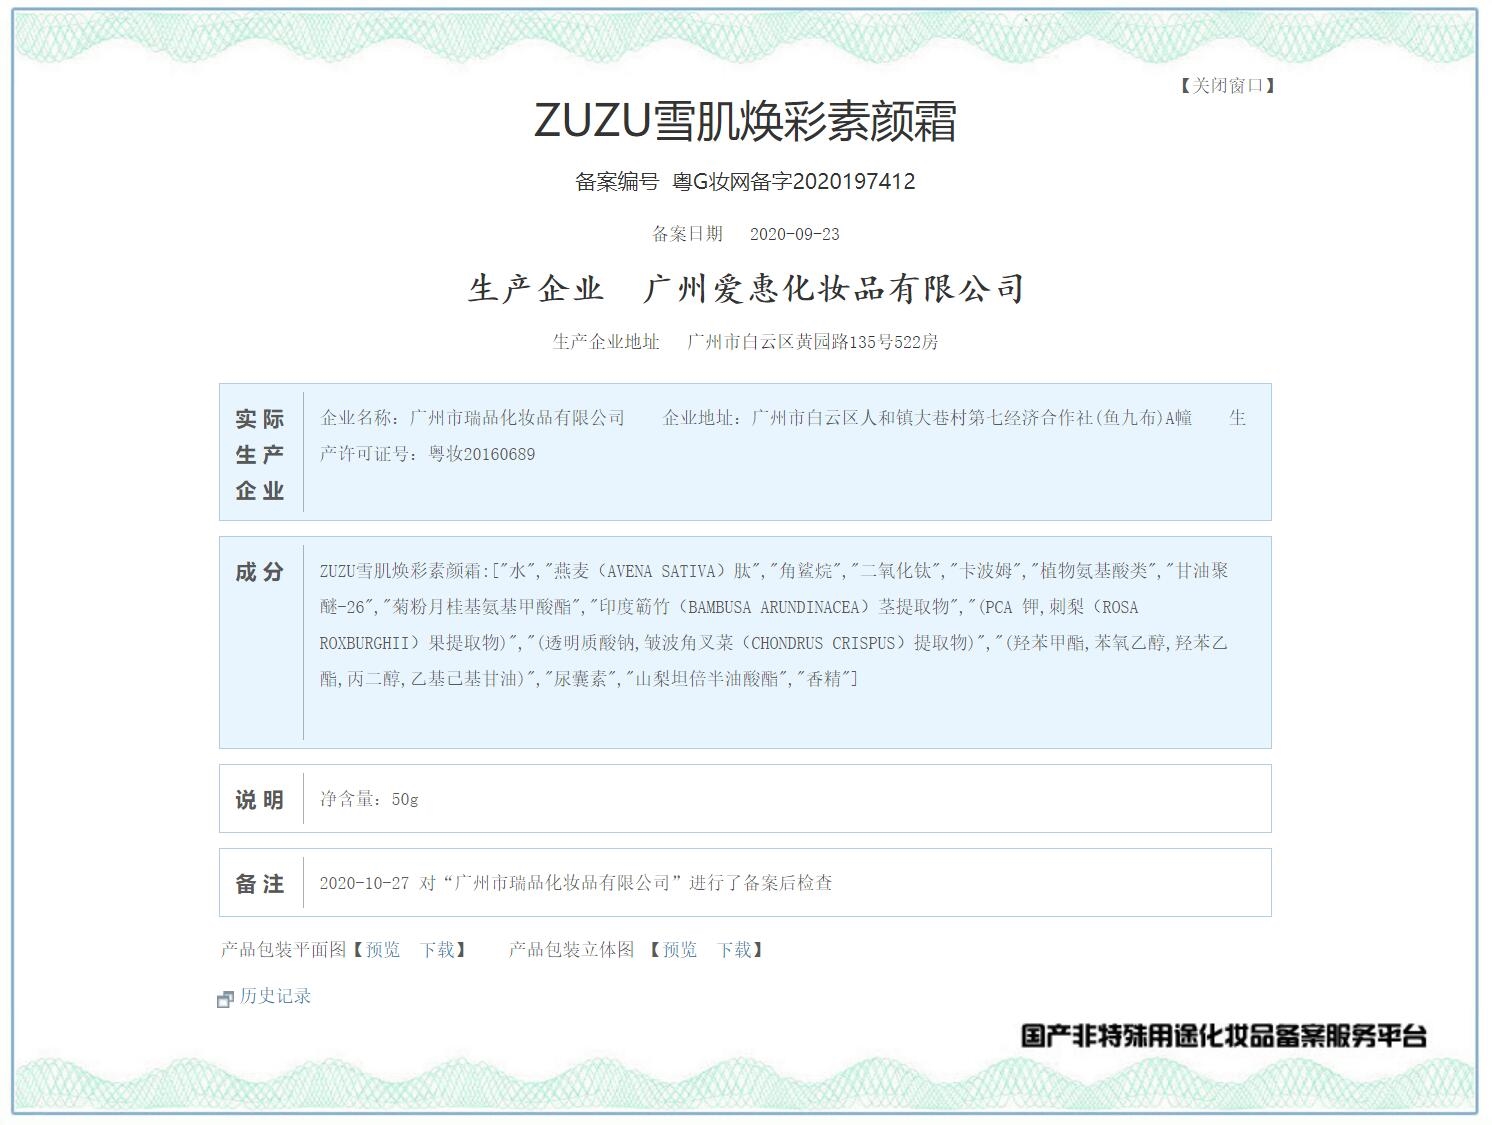Select the filing date 2020-09-23
The image size is (1492, 1125).
pos(795,234)
